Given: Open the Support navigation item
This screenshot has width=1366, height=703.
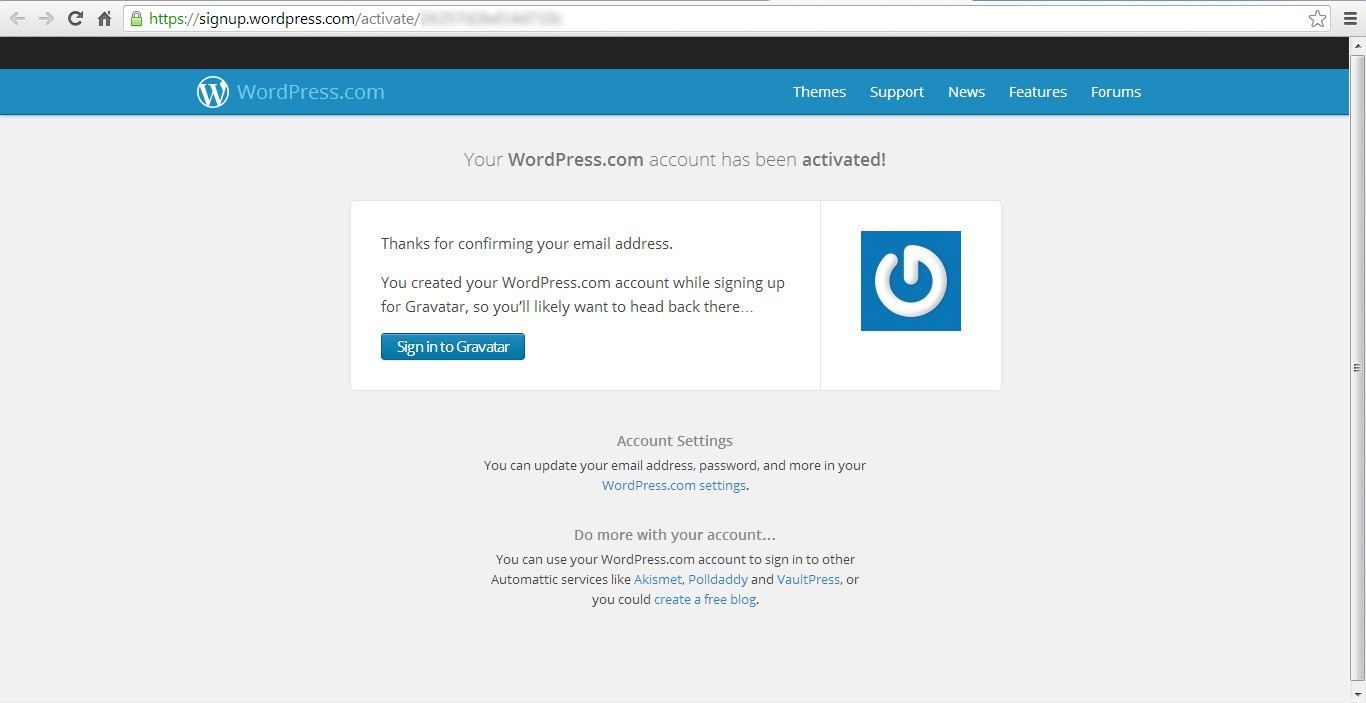Looking at the screenshot, I should point(897,92).
